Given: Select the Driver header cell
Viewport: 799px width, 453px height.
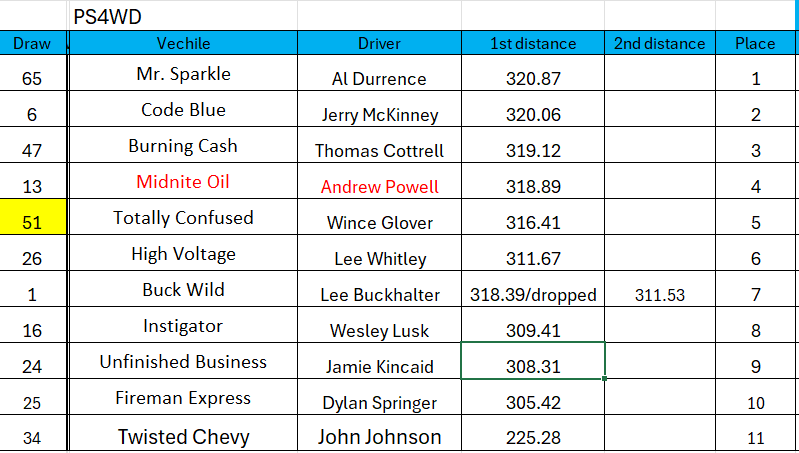Looking at the screenshot, I should 379,43.
